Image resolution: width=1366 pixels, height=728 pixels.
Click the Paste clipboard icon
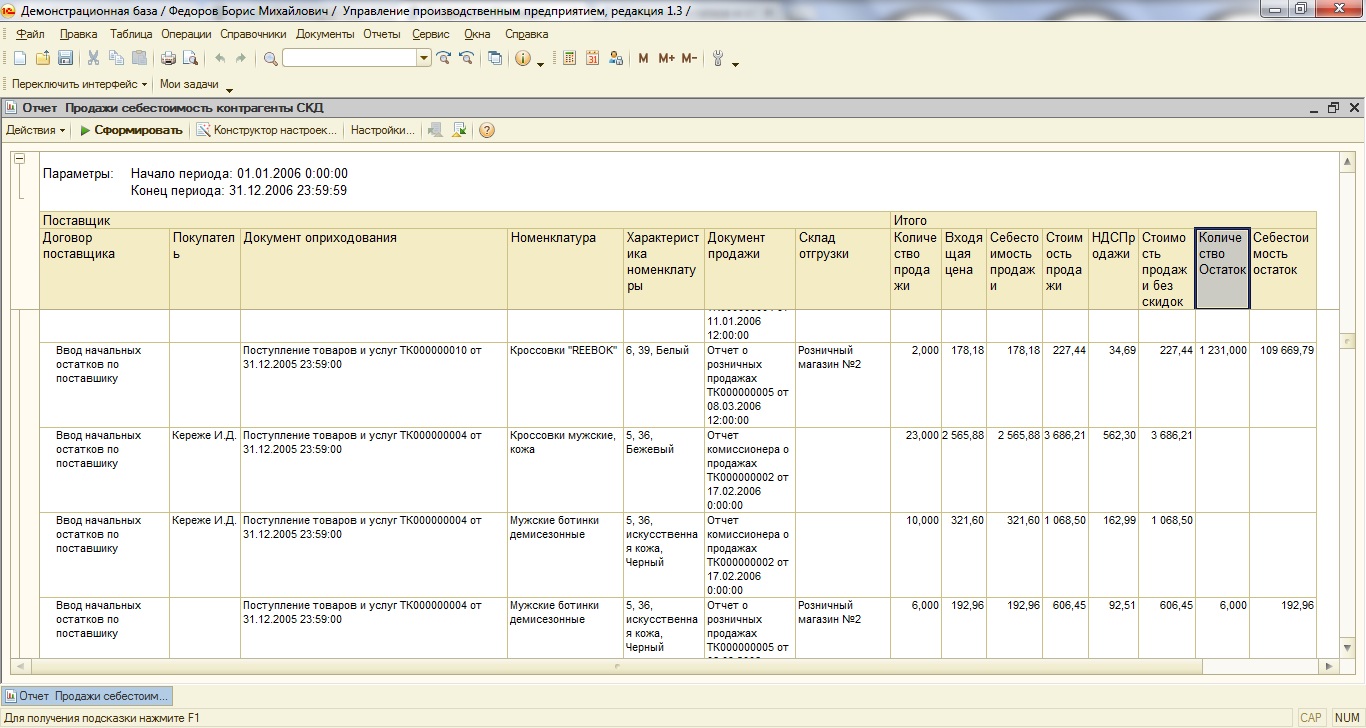point(139,59)
